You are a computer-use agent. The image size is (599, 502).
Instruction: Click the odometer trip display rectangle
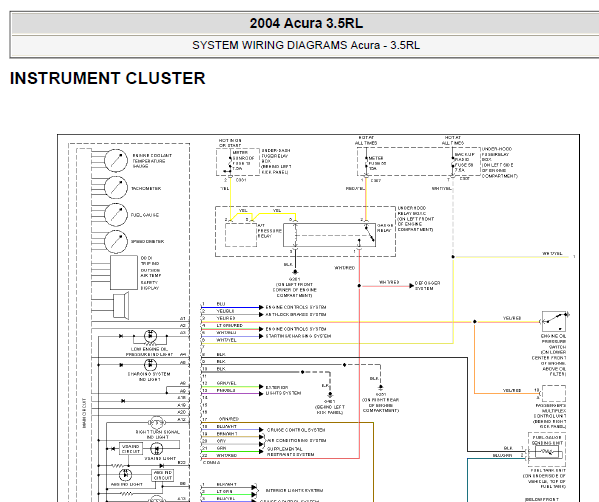click(x=124, y=273)
